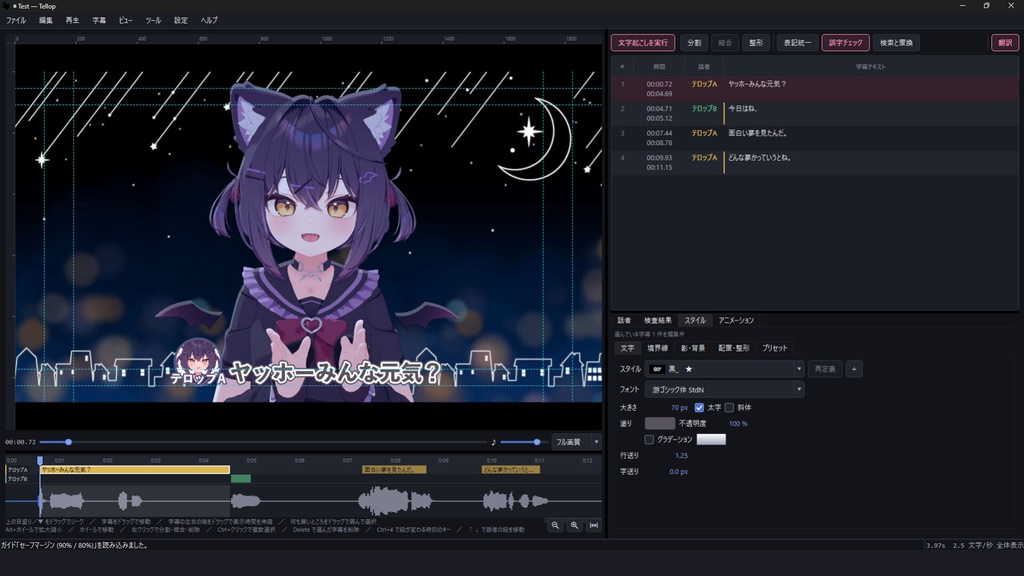Enable the グラデーション checkbox
The width and height of the screenshot is (1024, 576).
pos(649,440)
